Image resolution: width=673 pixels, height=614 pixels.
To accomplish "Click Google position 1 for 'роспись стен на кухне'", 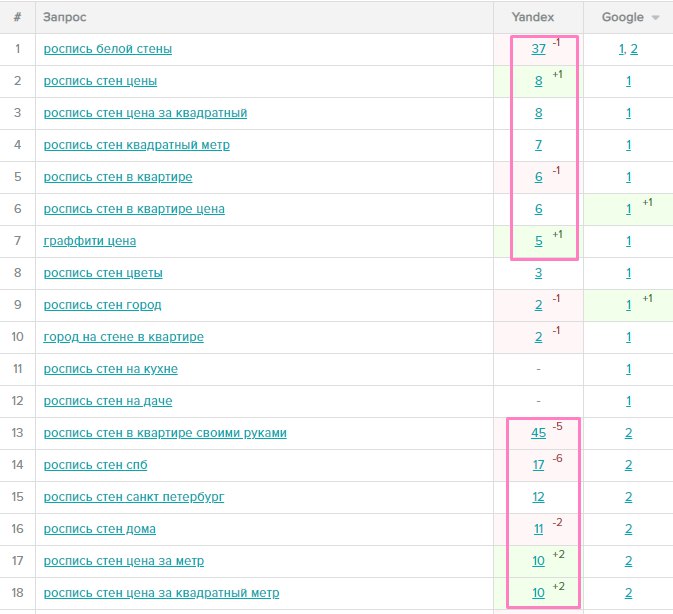I will pyautogui.click(x=628, y=369).
